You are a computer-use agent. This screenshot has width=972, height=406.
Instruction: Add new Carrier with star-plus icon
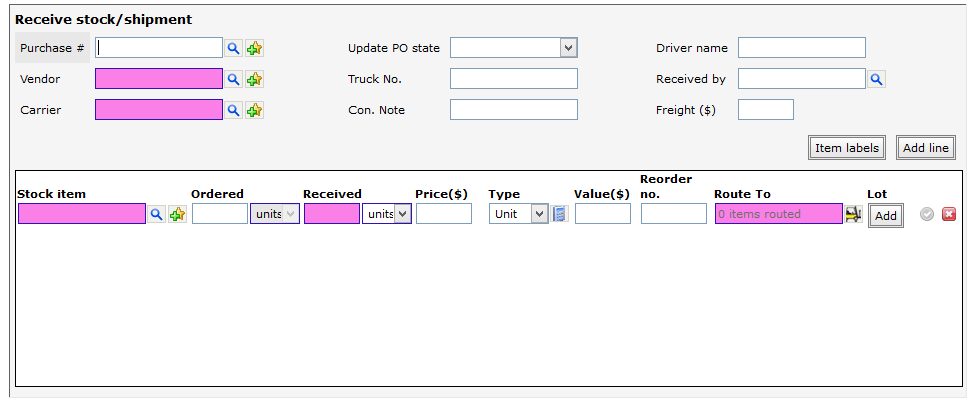254,110
